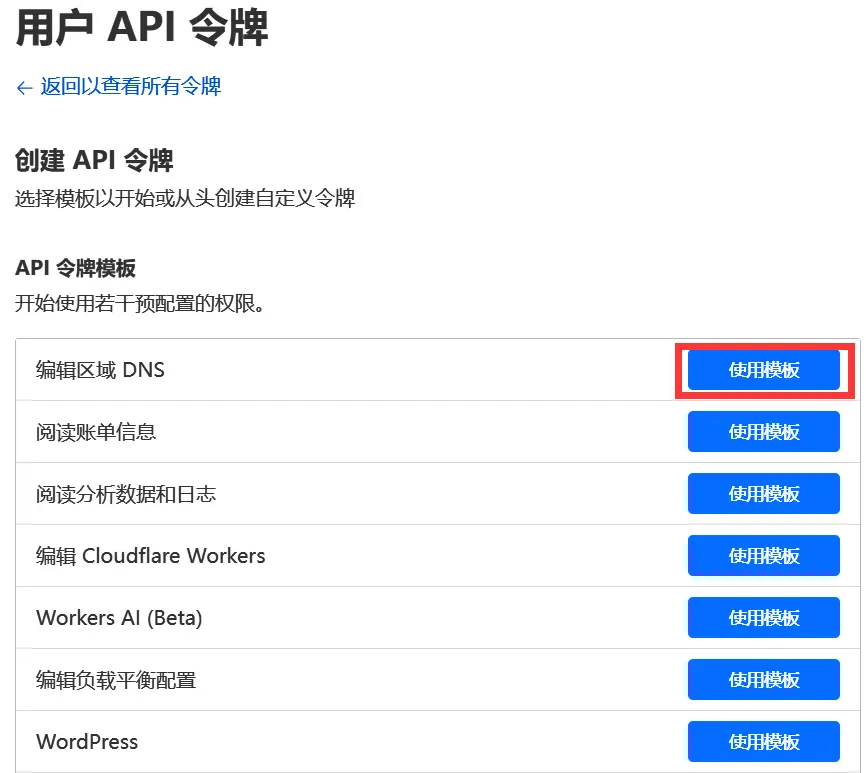866x773 pixels.
Task: Open the 返回以查看所有令牌 link
Action: [130, 87]
